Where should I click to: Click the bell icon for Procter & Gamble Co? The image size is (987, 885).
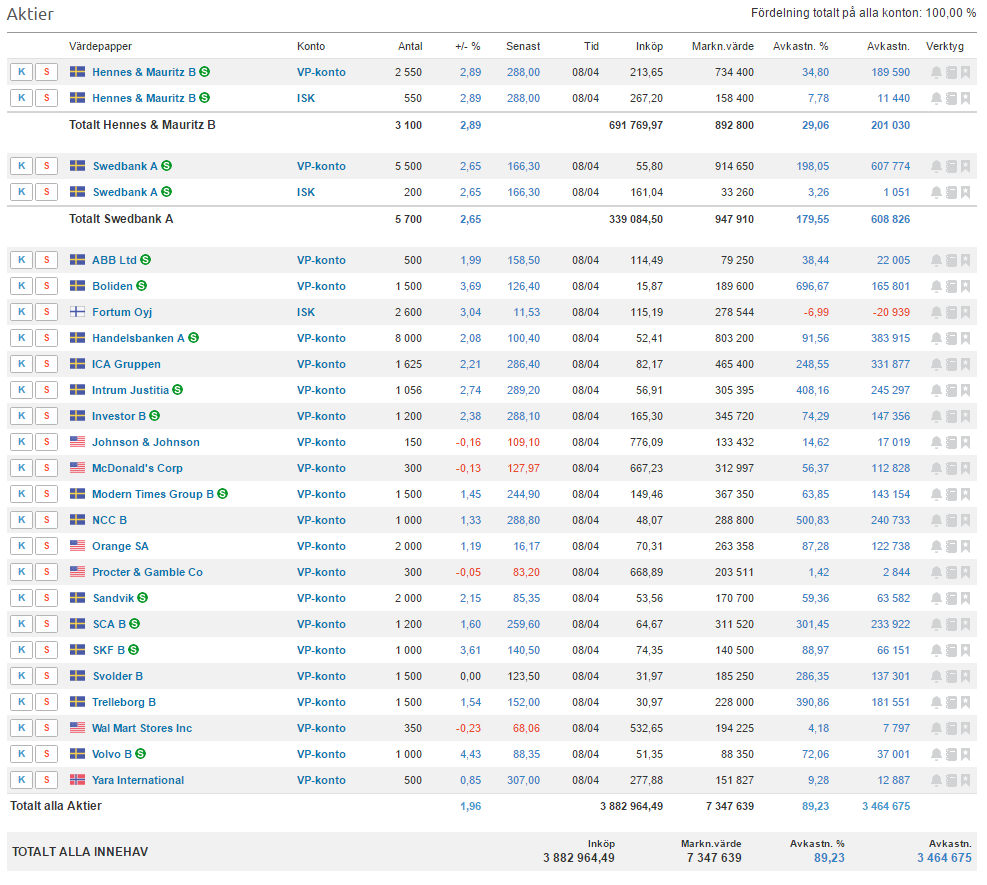[x=936, y=572]
